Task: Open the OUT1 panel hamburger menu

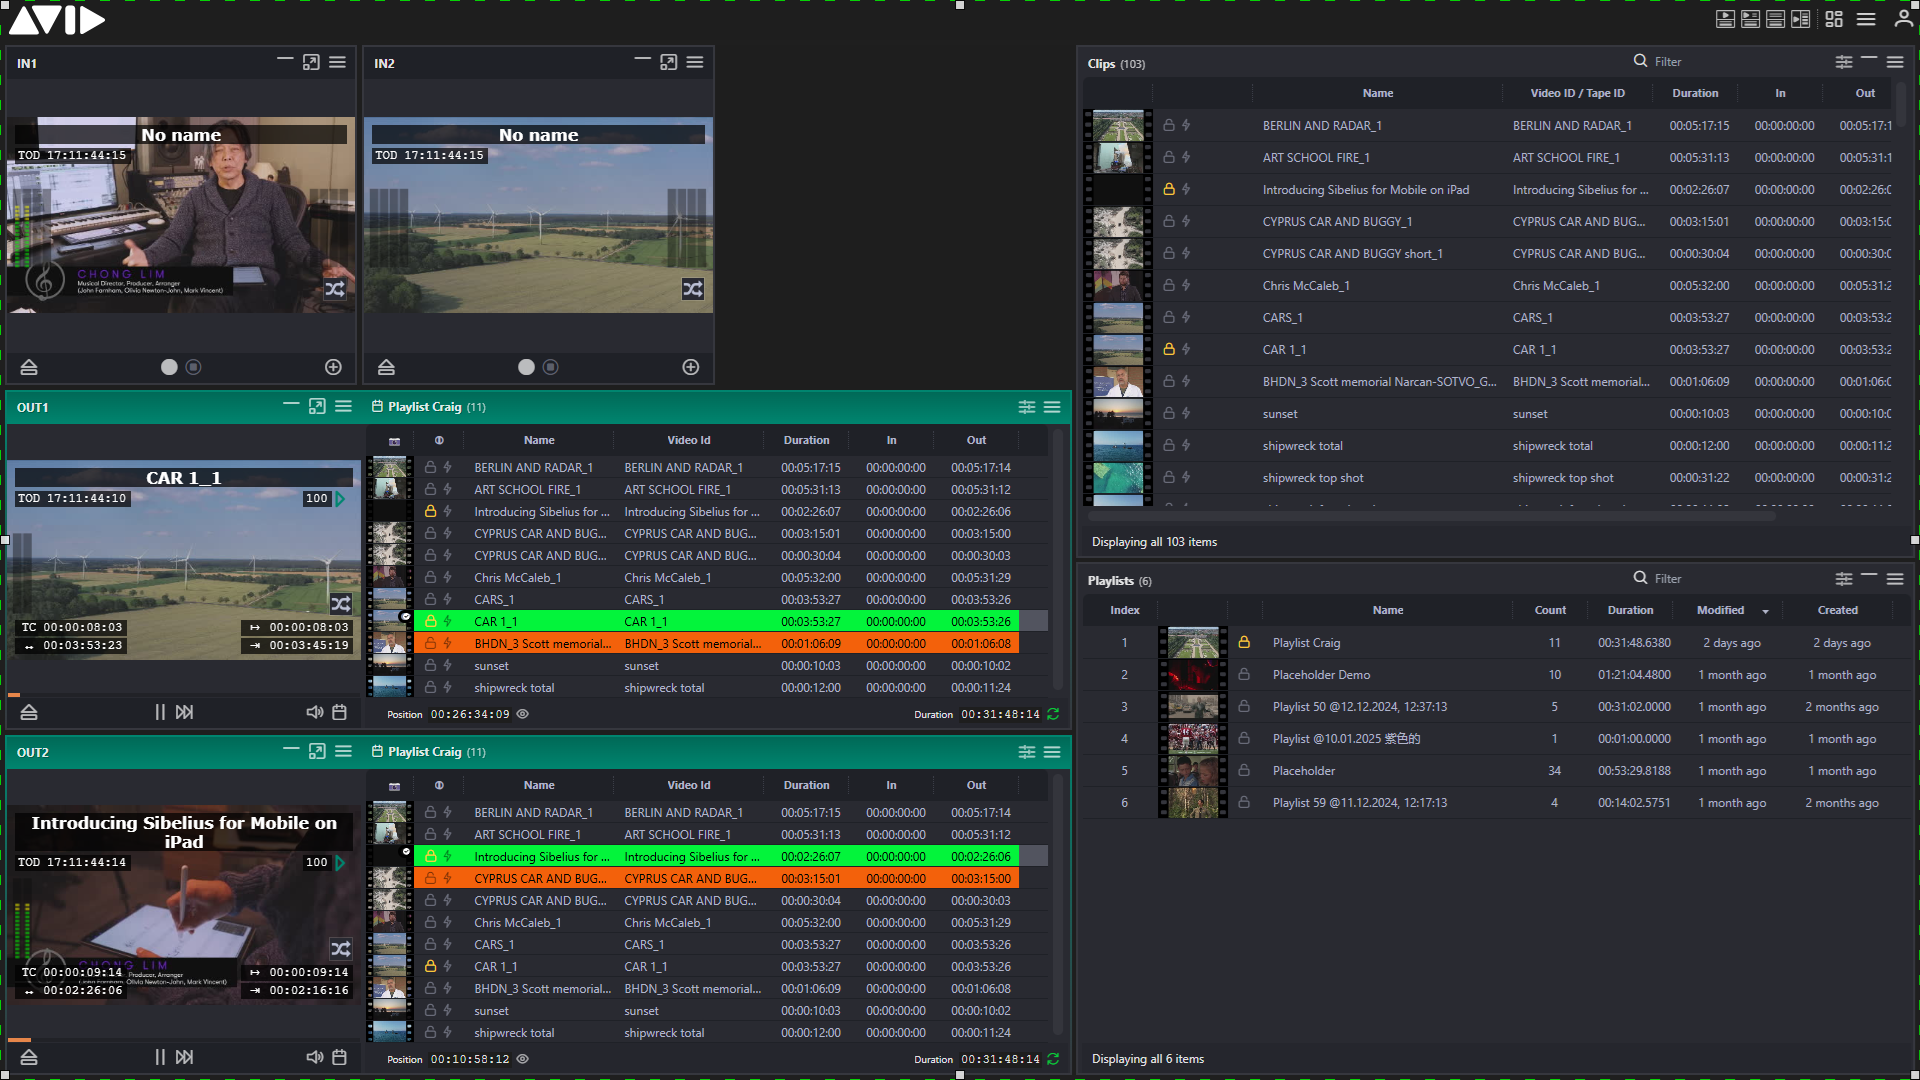Action: pos(343,406)
